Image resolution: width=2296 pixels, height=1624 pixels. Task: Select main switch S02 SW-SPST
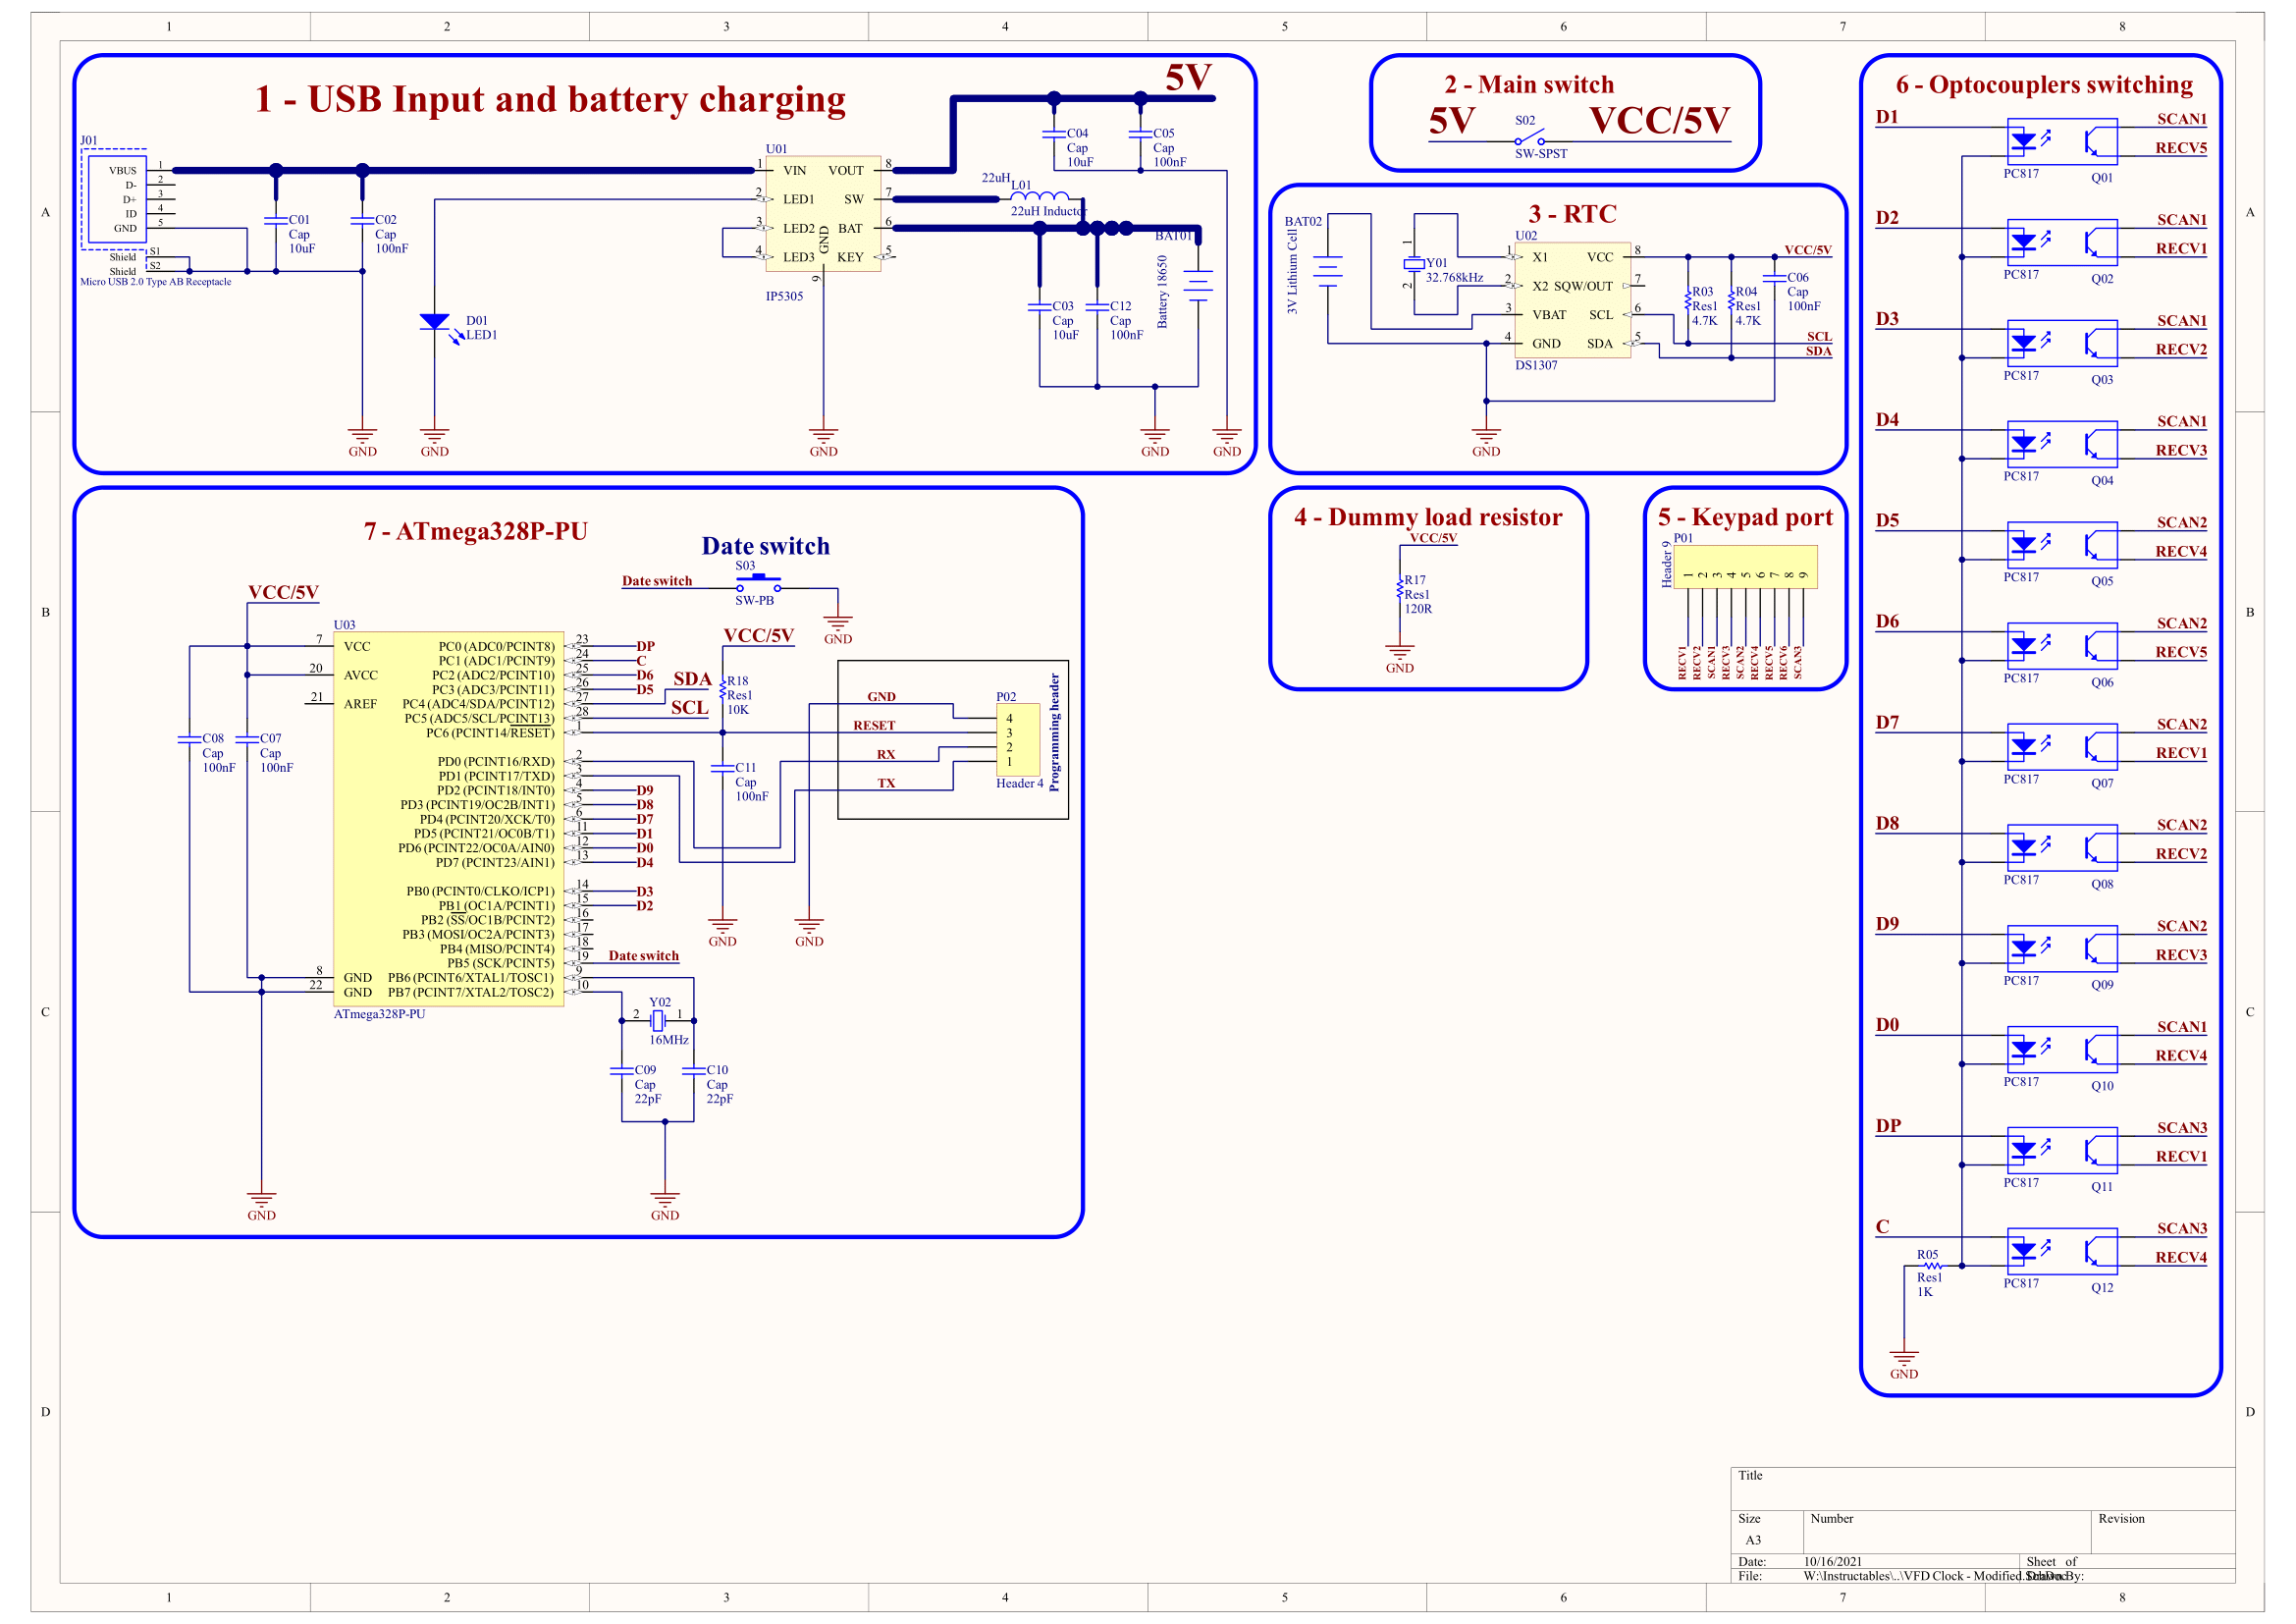pyautogui.click(x=1529, y=138)
